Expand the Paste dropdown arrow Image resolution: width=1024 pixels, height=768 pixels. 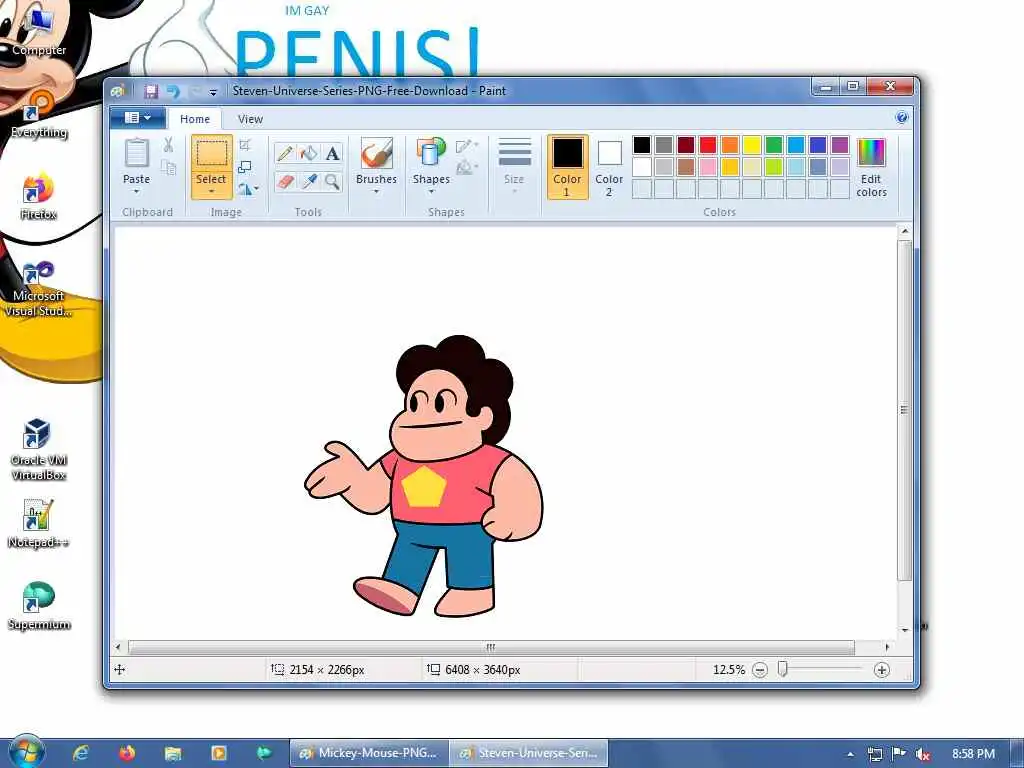[x=136, y=192]
